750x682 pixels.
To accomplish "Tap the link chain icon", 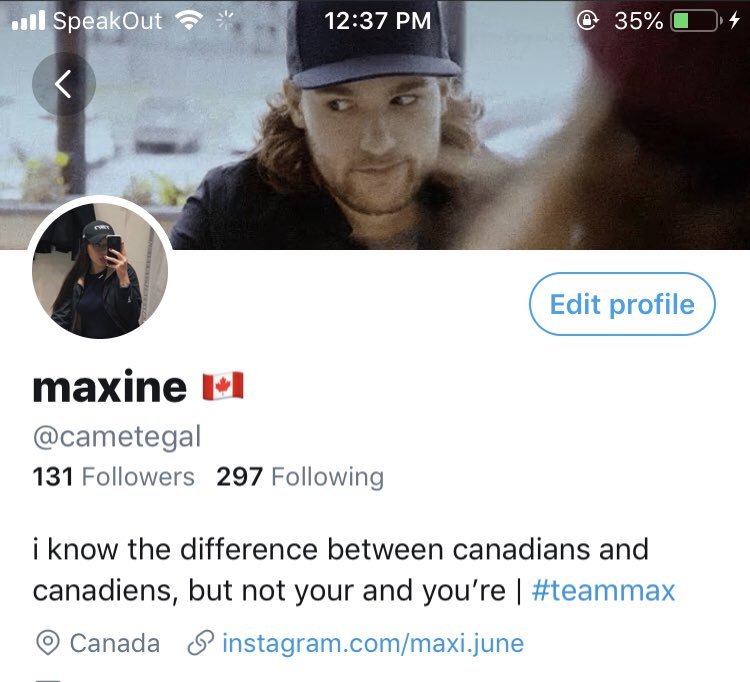I will pos(200,643).
